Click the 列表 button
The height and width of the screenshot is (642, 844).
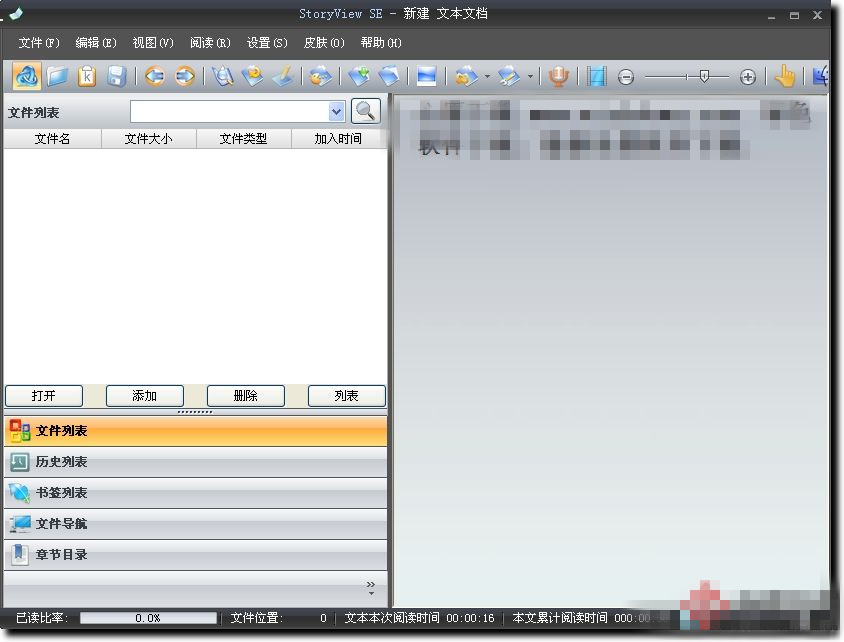[x=347, y=396]
